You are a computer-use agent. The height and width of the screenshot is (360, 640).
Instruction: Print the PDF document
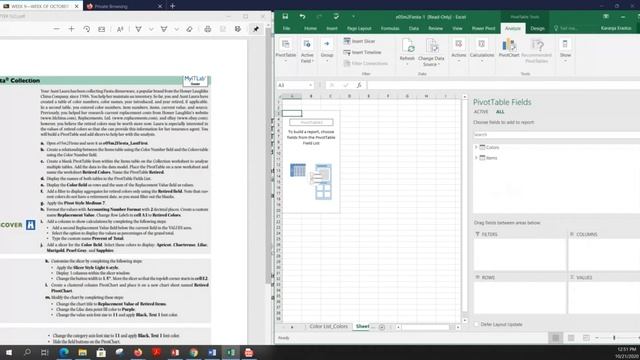coord(208,29)
